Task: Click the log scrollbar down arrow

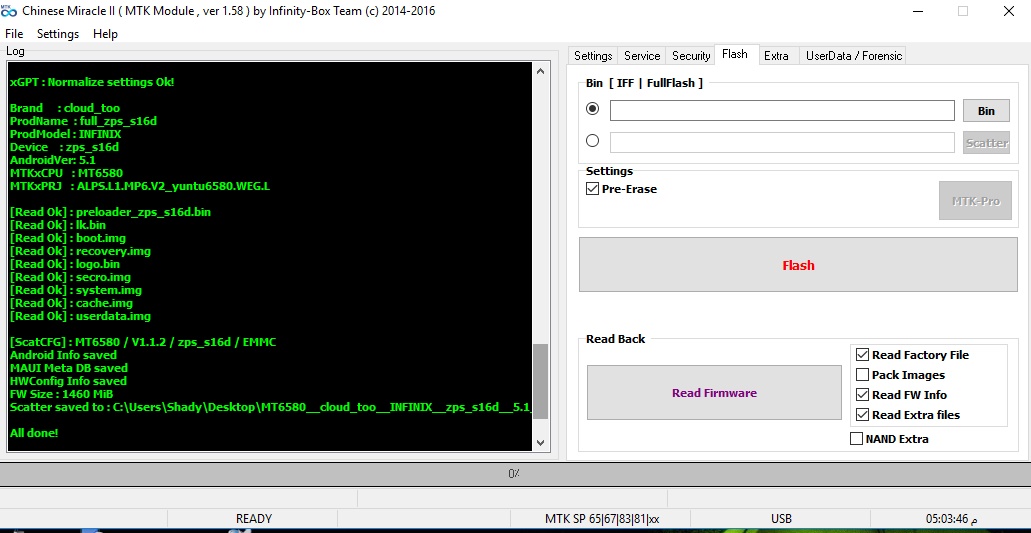Action: pos(540,442)
